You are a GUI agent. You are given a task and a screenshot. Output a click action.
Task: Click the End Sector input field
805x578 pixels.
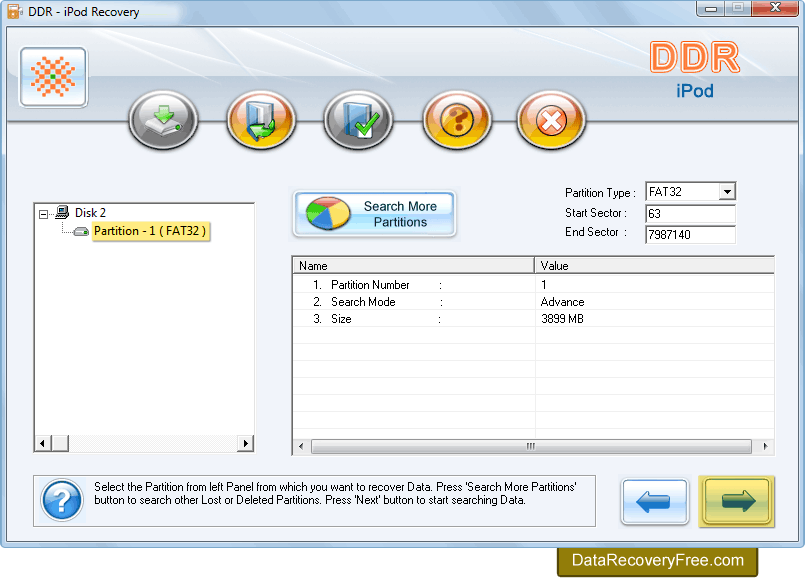pyautogui.click(x=690, y=235)
